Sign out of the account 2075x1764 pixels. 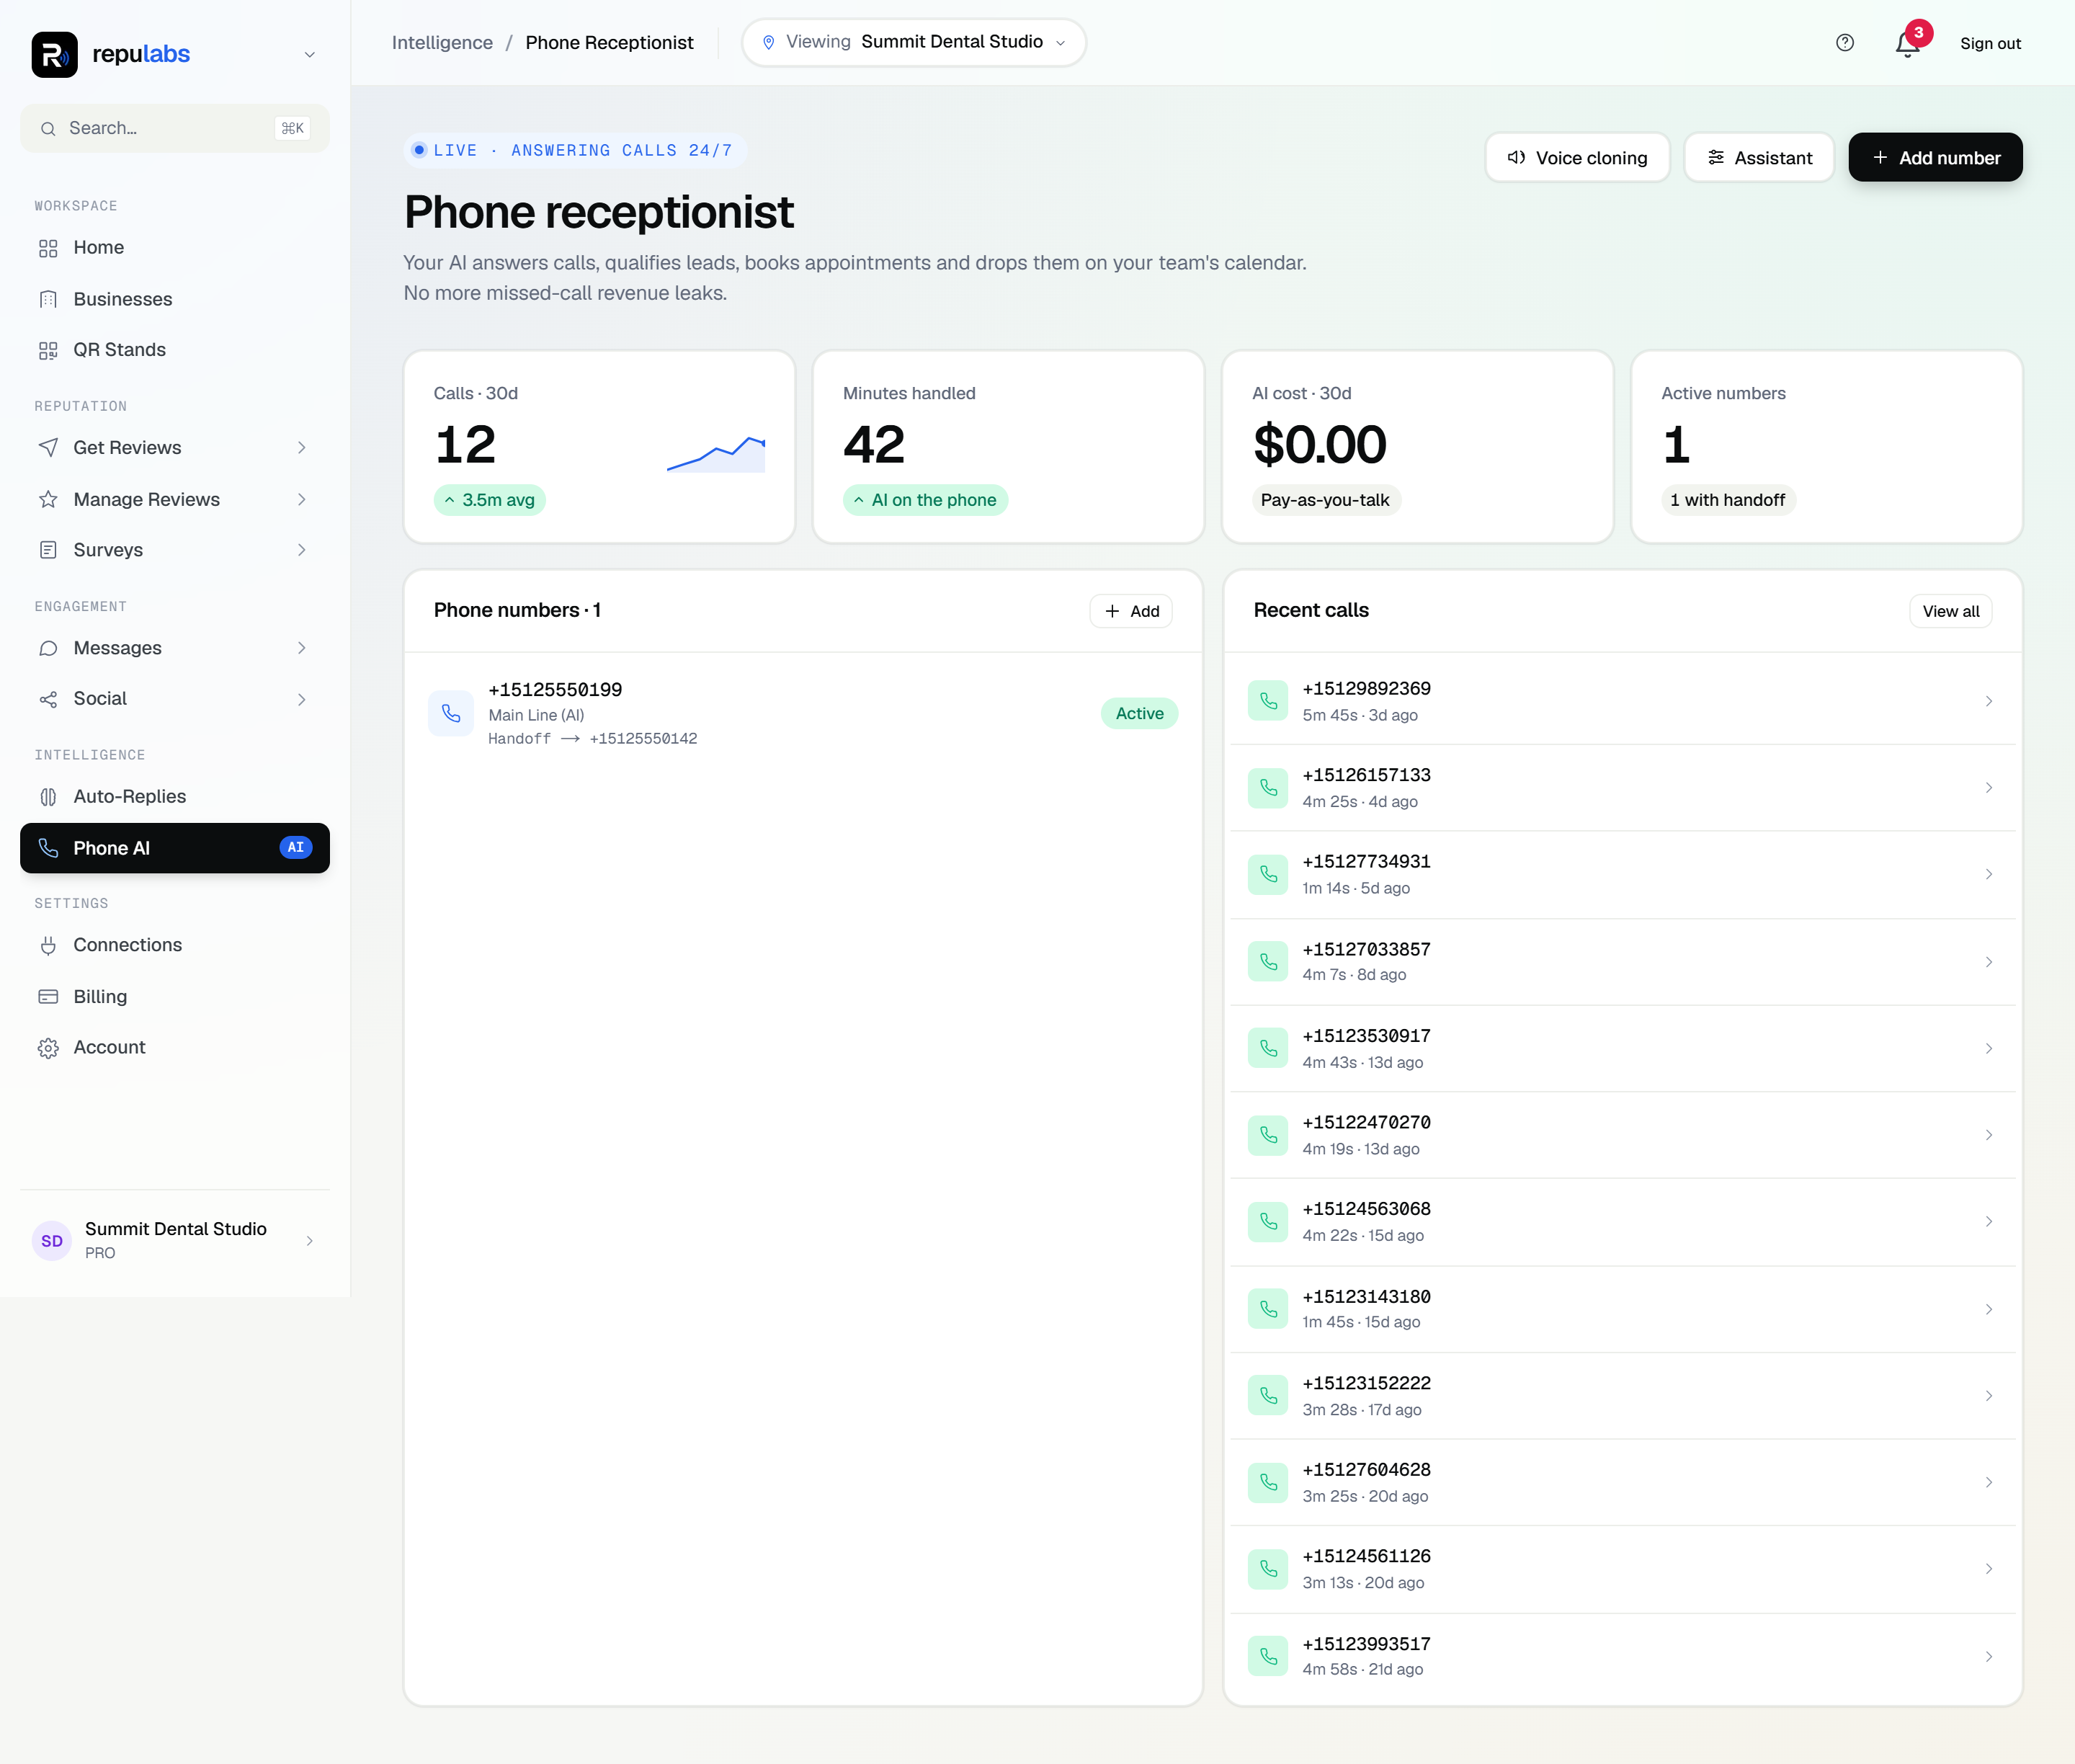(1990, 44)
